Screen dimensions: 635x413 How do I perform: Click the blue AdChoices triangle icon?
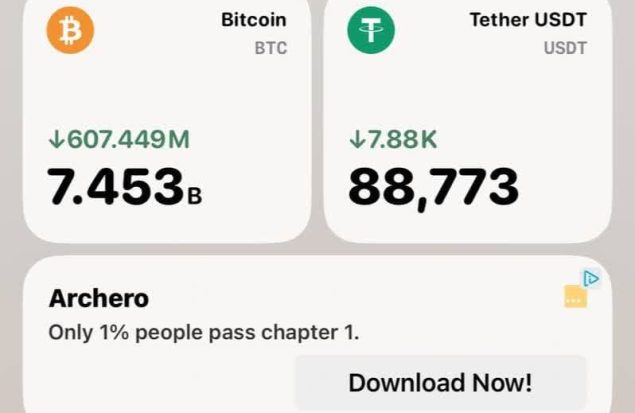tap(591, 279)
